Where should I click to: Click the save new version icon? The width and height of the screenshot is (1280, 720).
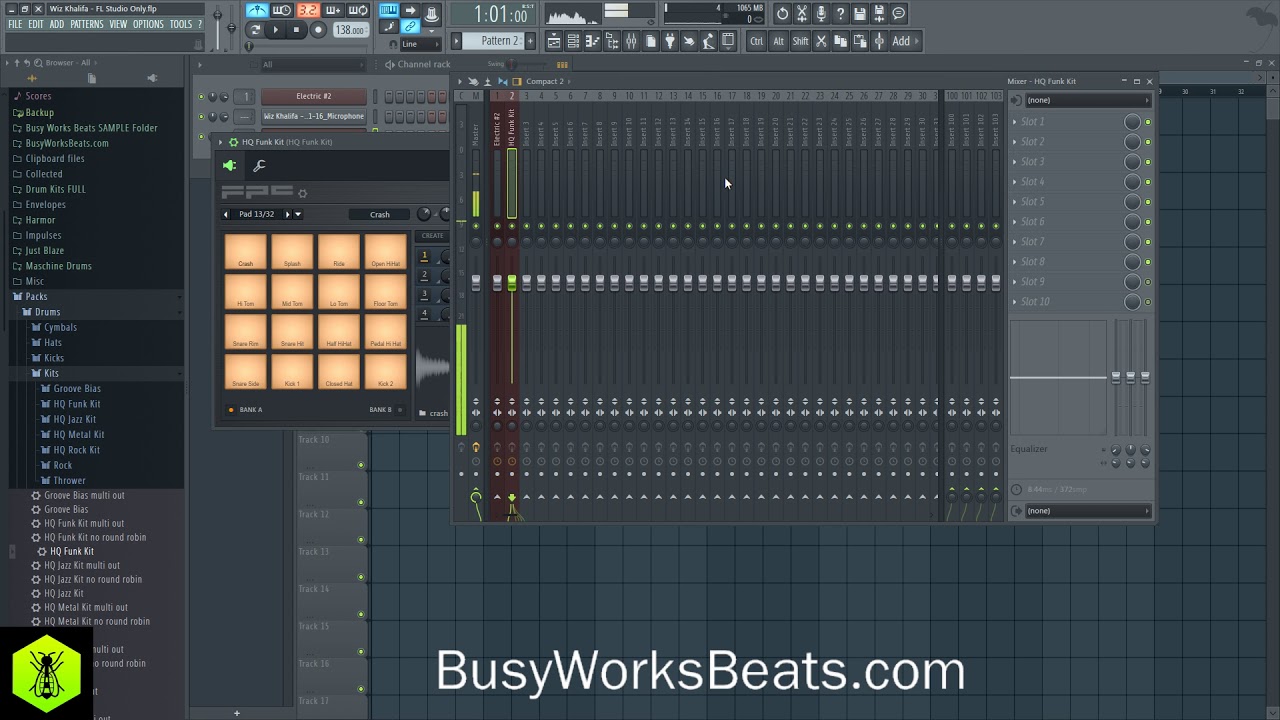[x=879, y=14]
